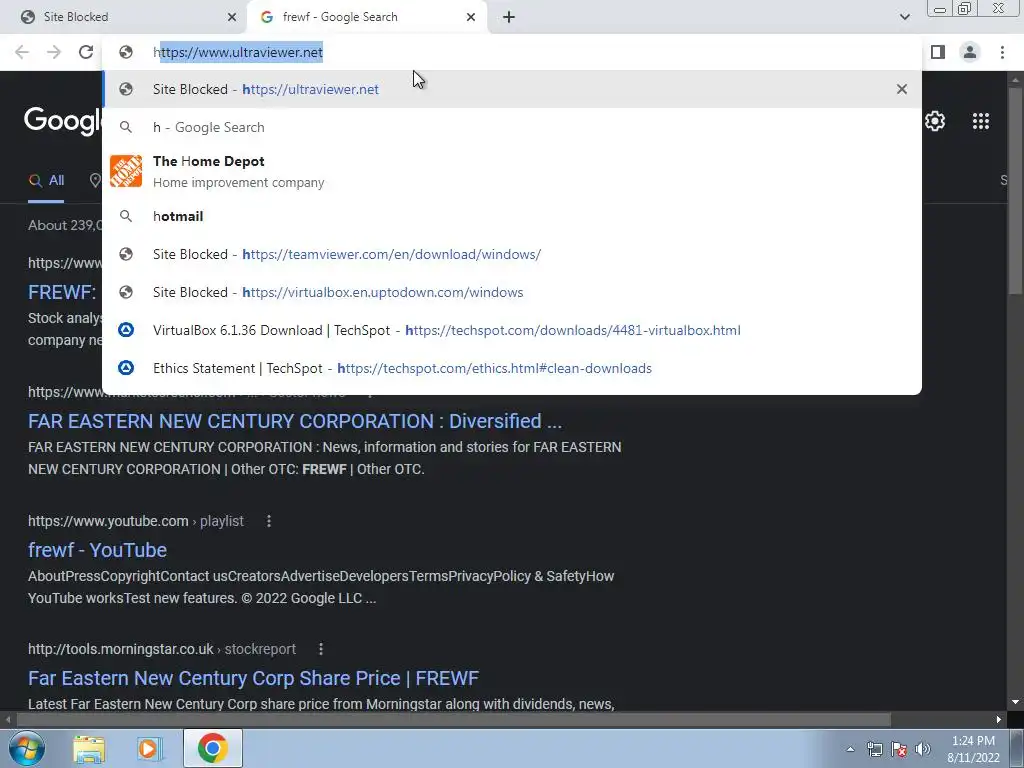1024x768 pixels.
Task: Click the scroll-right arrow of horizontal scrollbar
Action: click(999, 720)
